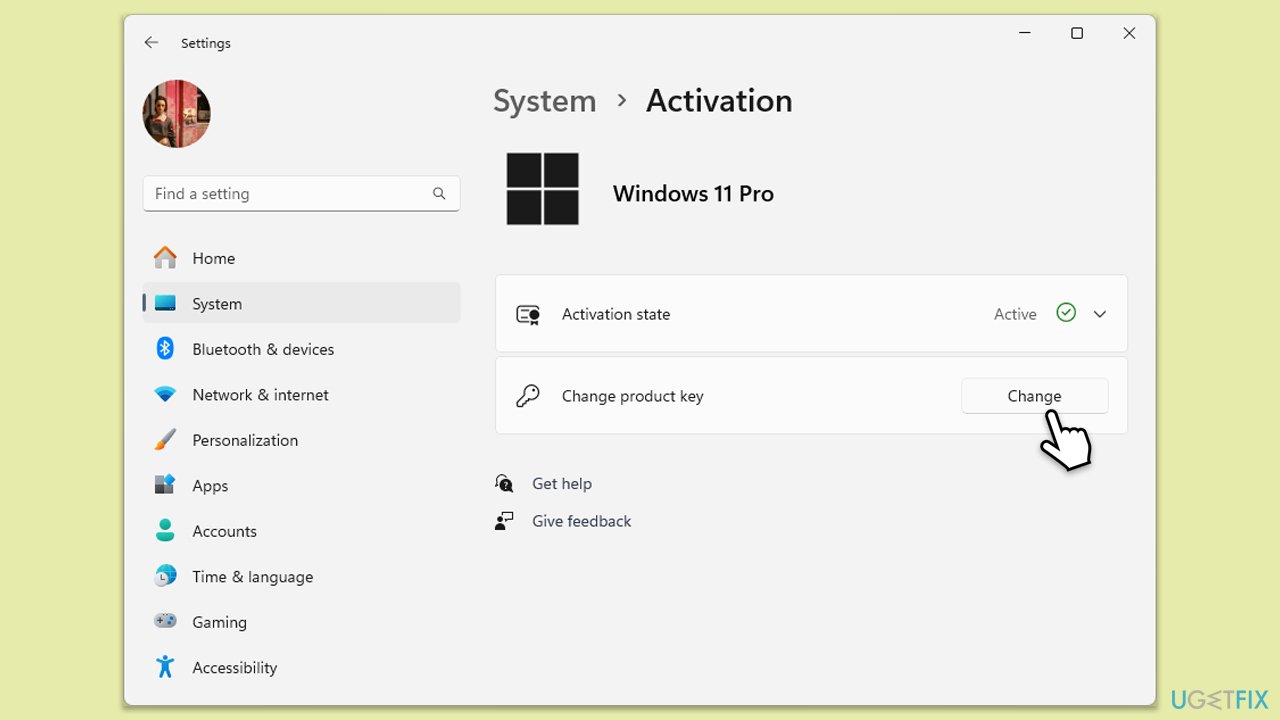Viewport: 1280px width, 720px height.
Task: Go to Gaming label in sidebar
Action: tap(219, 622)
